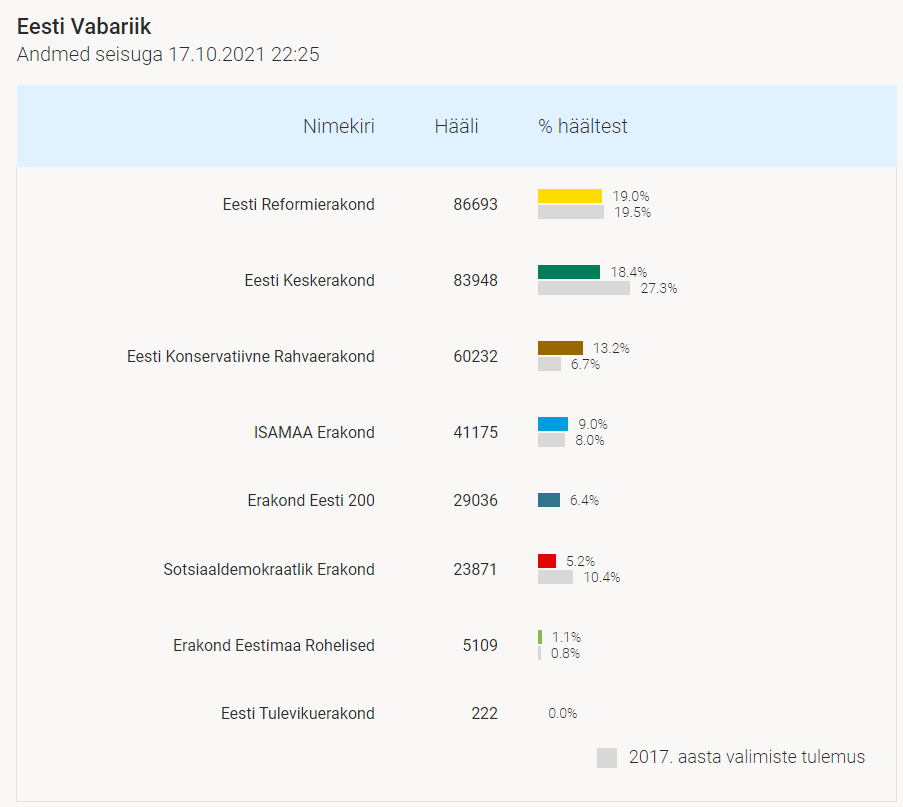Click the grey 2017 bar for Konservatiivne Rahvaerakond
The width and height of the screenshot is (903, 807).
coord(549,364)
